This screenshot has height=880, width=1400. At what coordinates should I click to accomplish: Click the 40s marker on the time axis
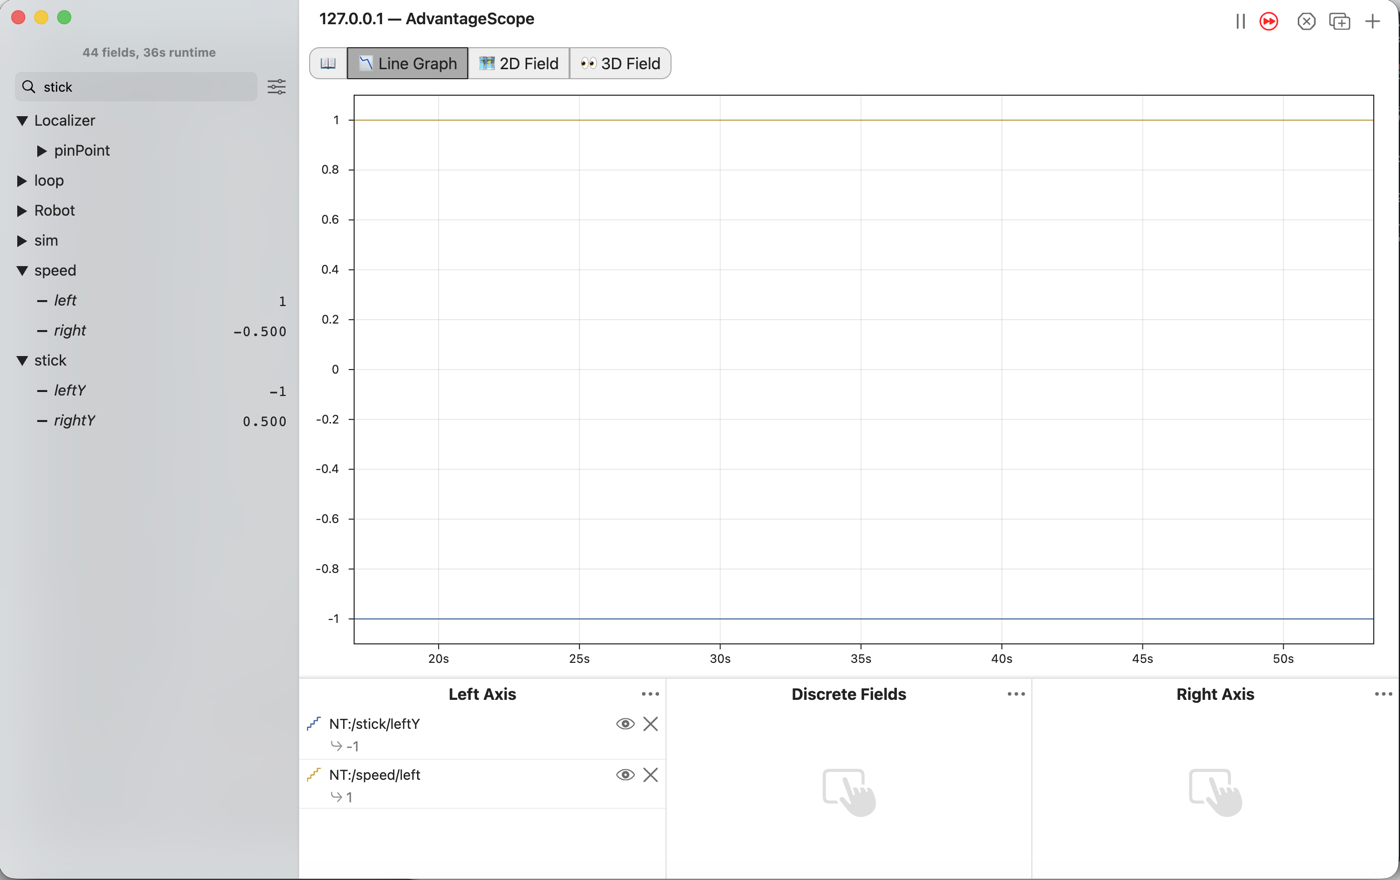tap(1002, 658)
